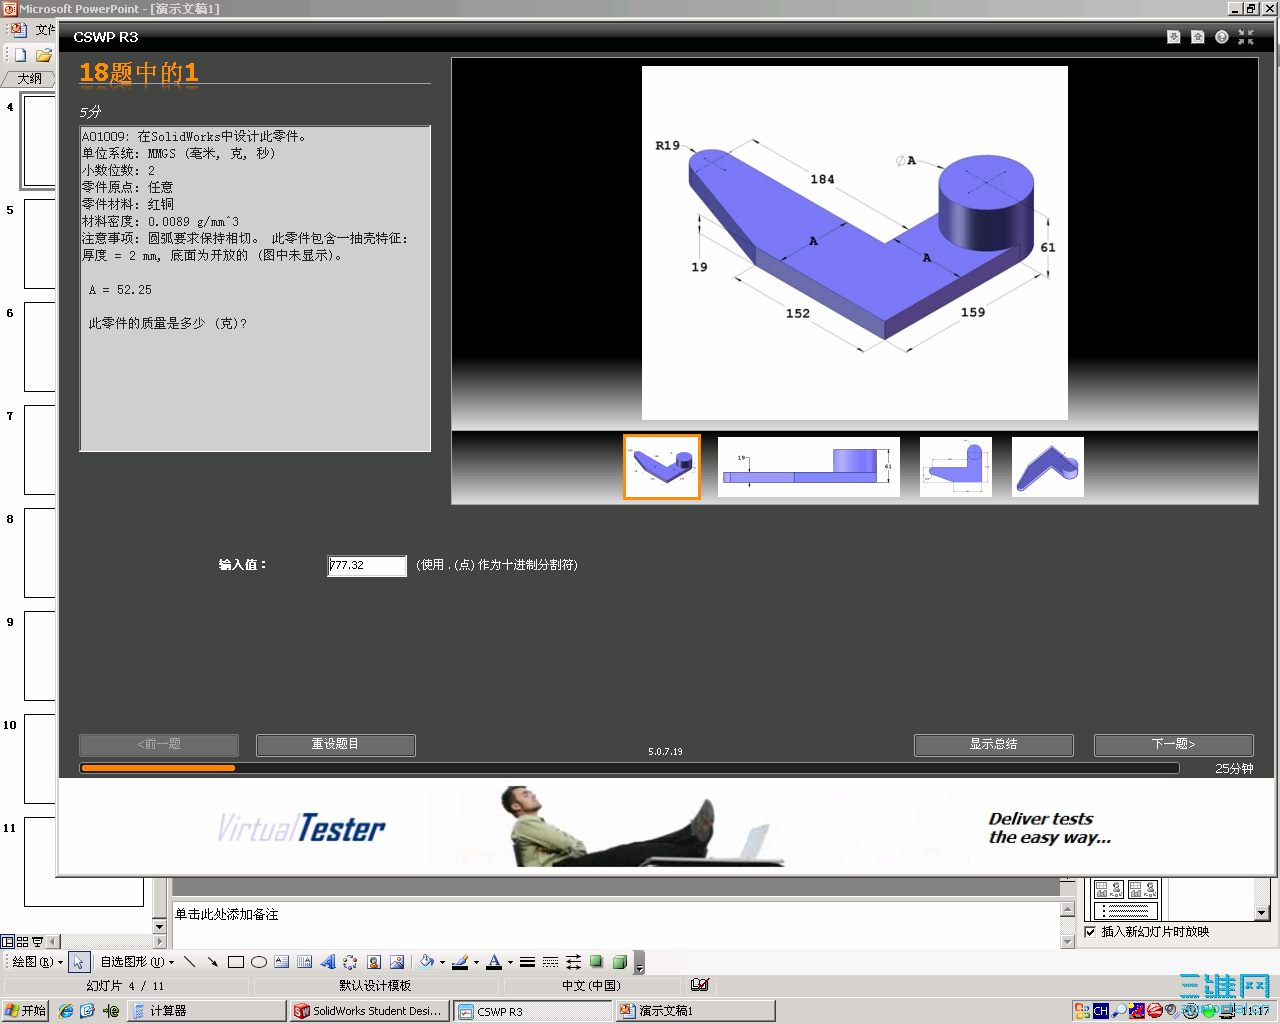Click the upload arrow icon in CSWP R3 header
The image size is (1280, 1024).
click(1198, 37)
